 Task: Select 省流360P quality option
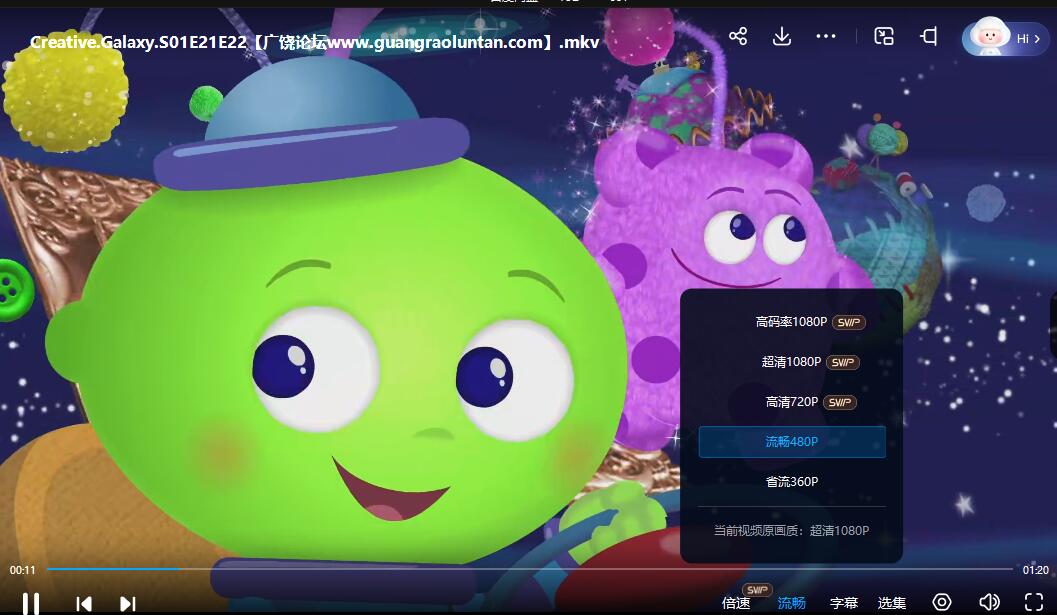(792, 481)
